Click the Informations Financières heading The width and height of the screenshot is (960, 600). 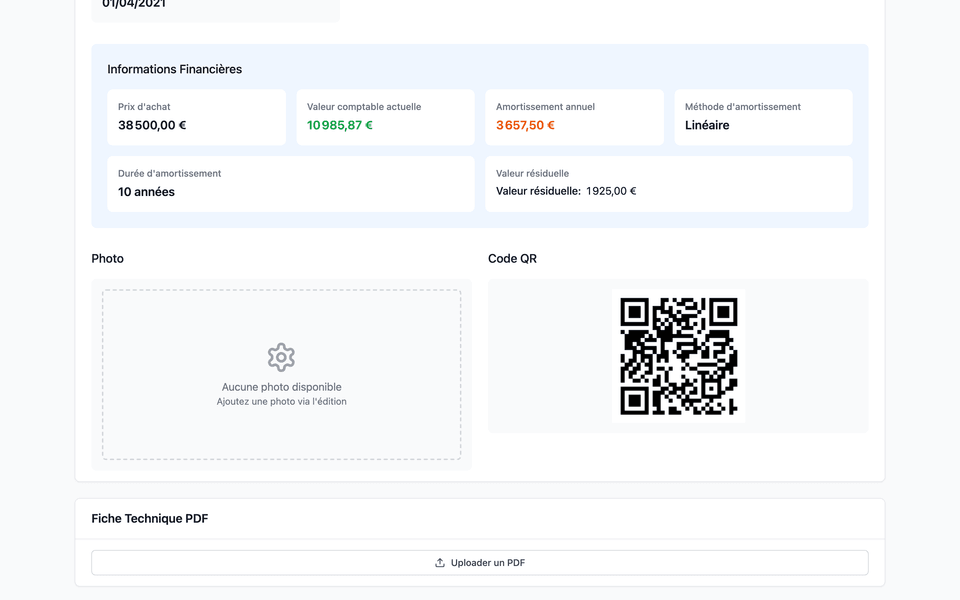(x=174, y=69)
